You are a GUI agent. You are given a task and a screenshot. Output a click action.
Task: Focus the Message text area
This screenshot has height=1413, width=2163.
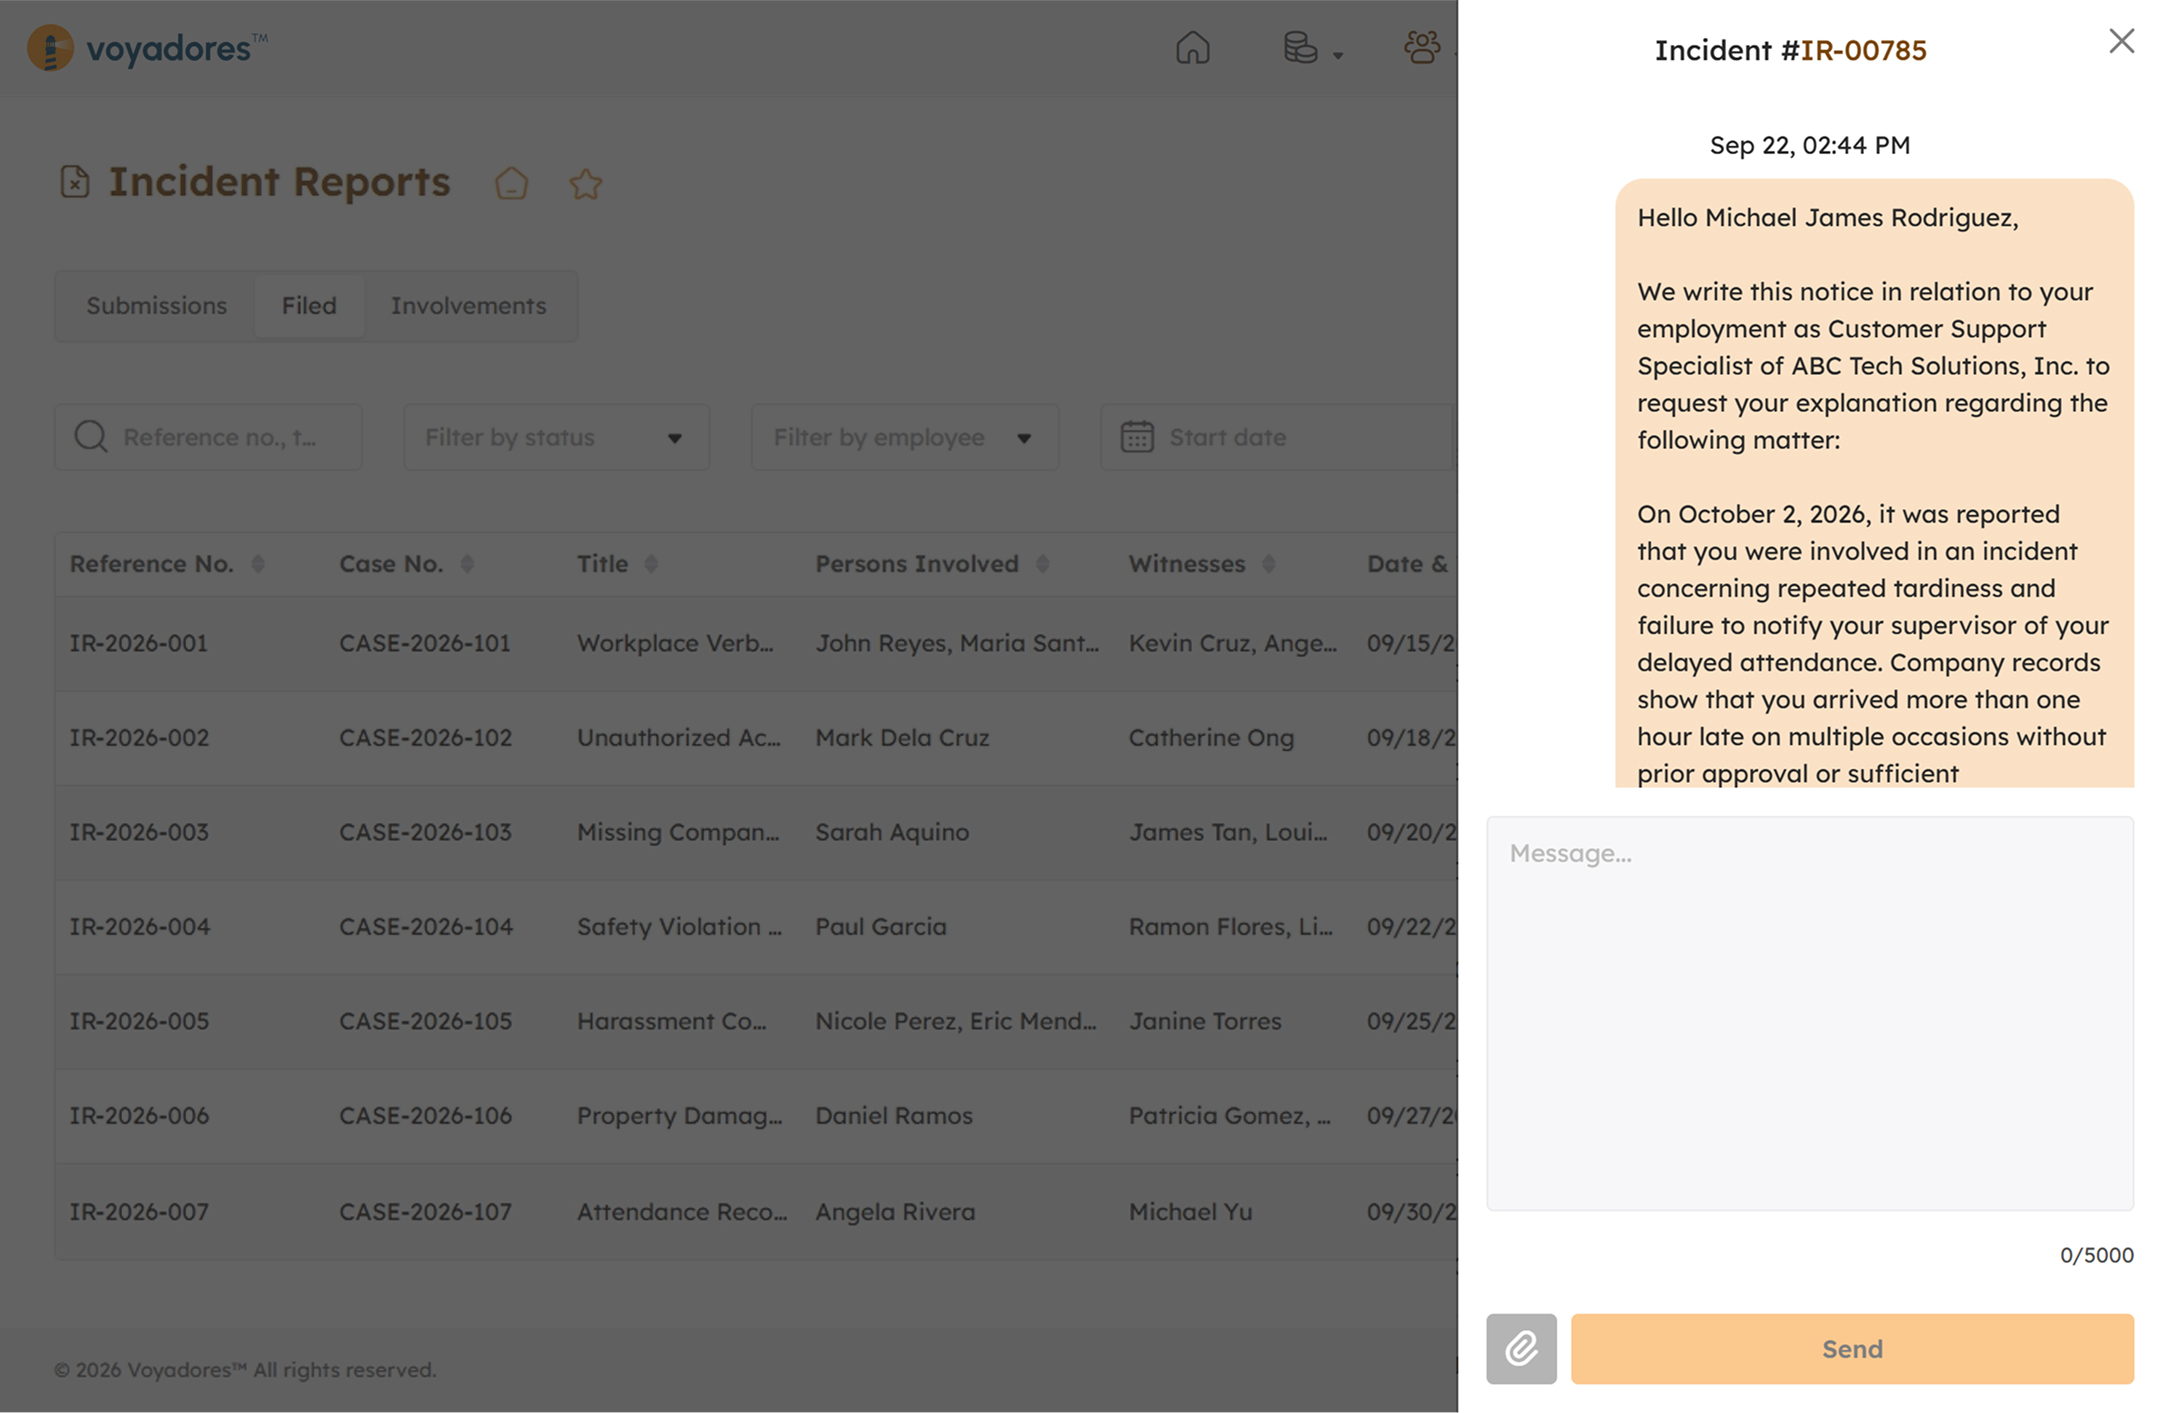pos(1810,1013)
